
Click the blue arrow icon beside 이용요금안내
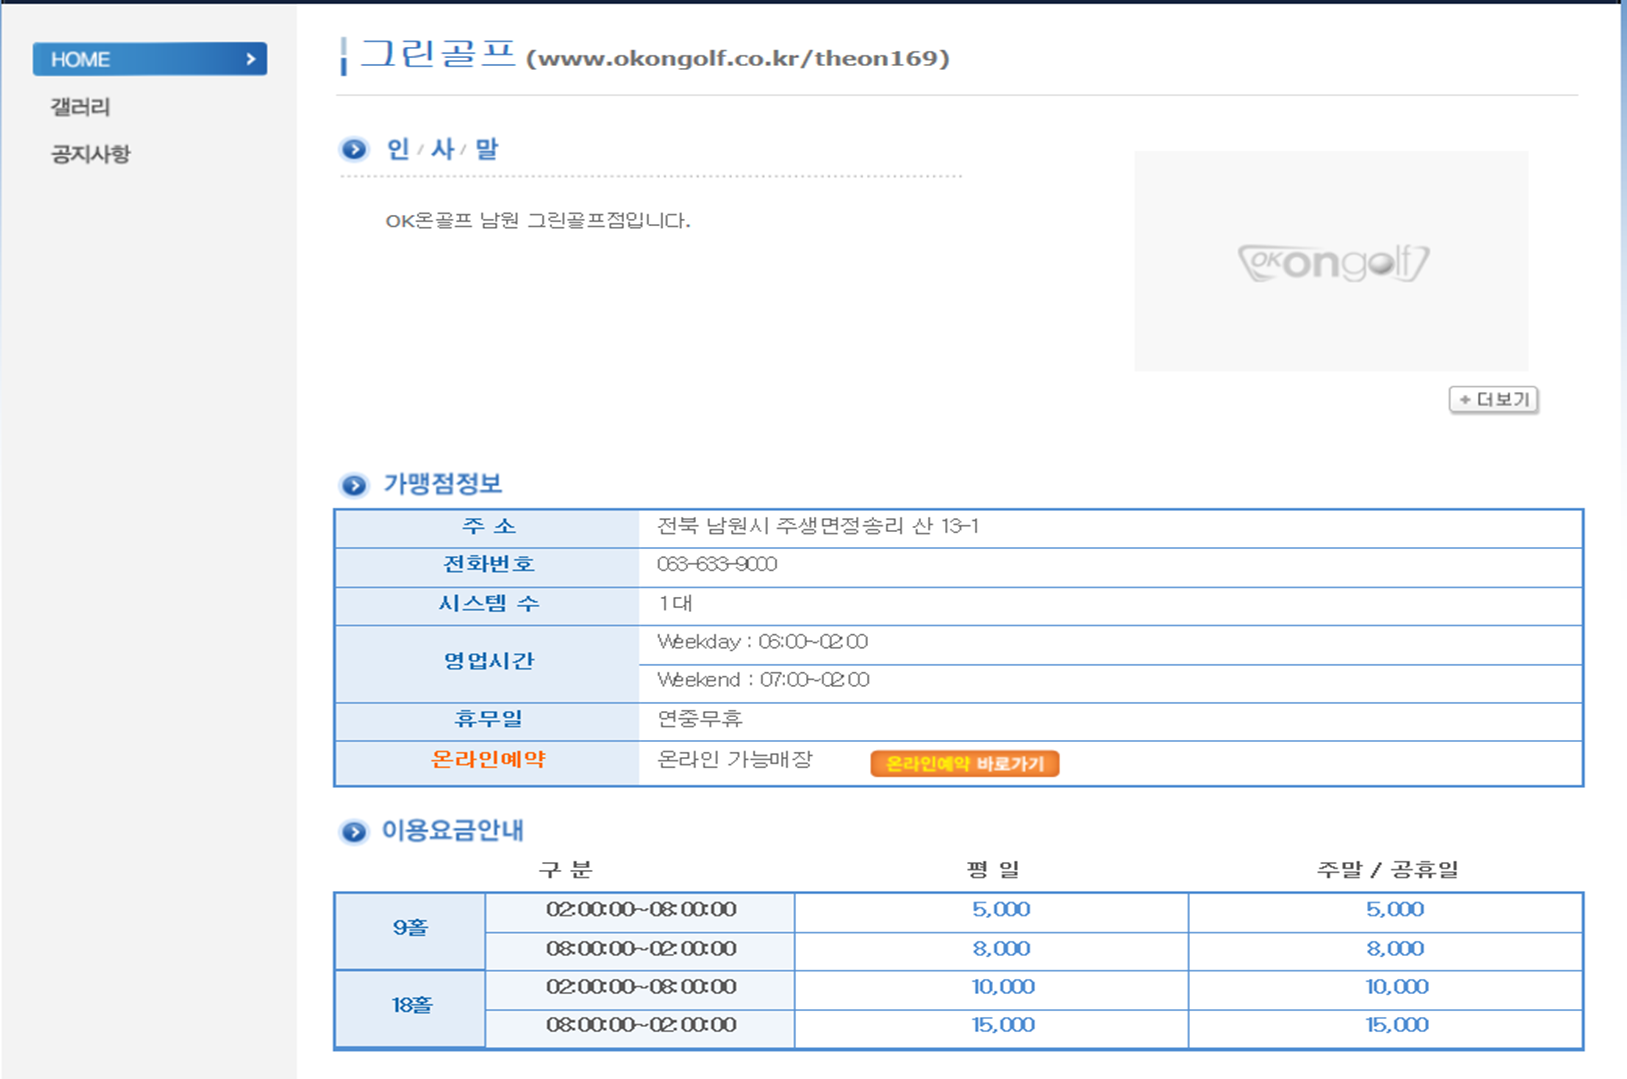click(354, 832)
